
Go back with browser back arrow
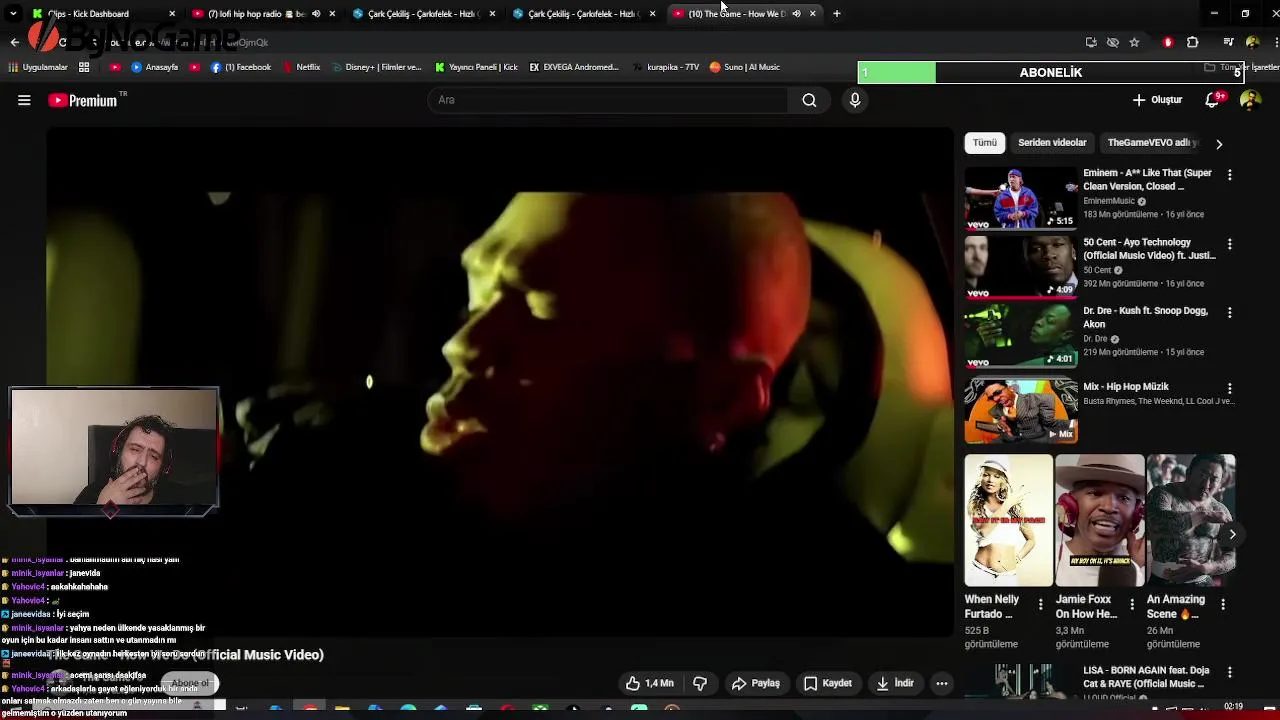[14, 42]
